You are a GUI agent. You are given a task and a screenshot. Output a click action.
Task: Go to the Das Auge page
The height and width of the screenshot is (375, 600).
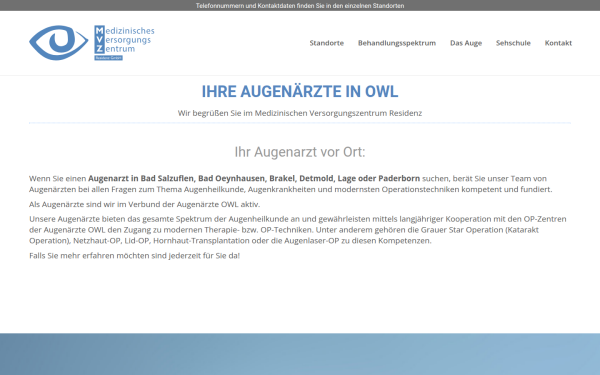[x=466, y=43]
